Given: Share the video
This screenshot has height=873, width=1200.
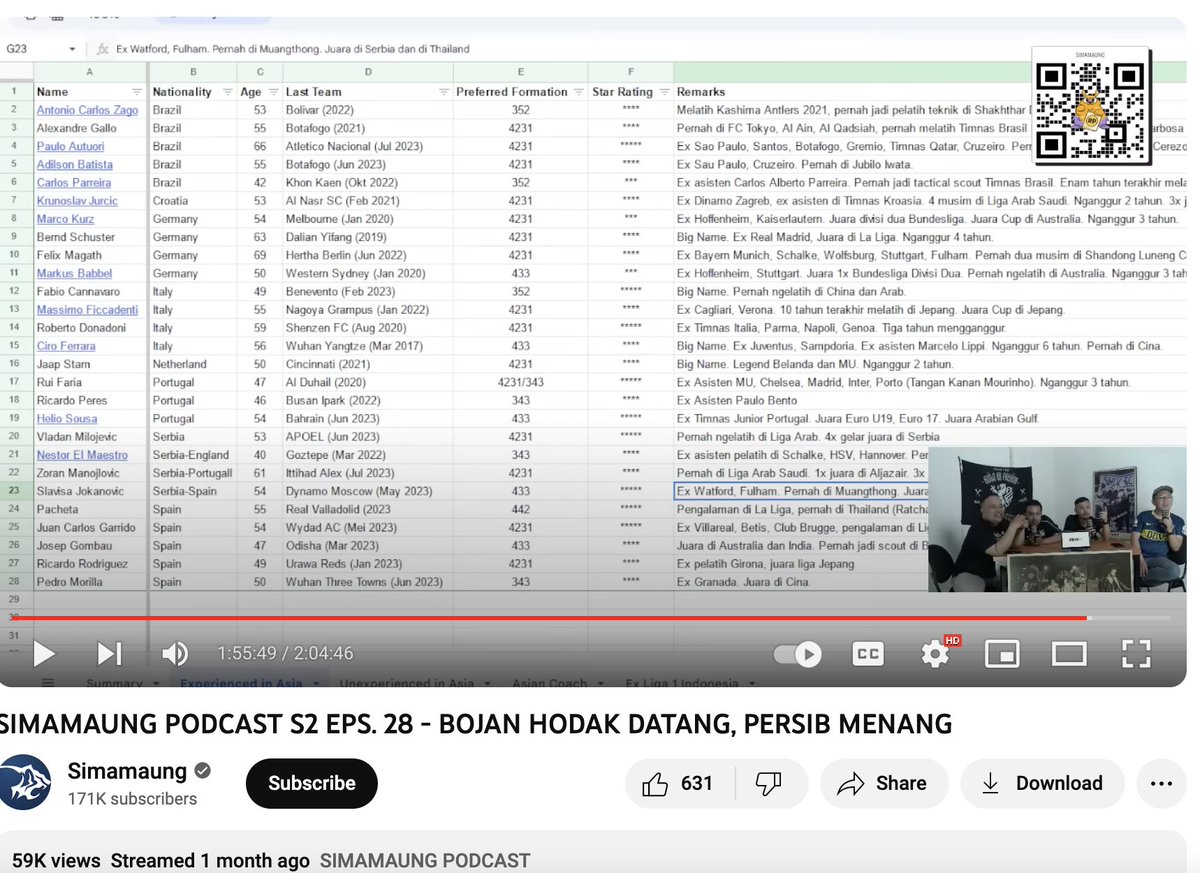Looking at the screenshot, I should 883,783.
